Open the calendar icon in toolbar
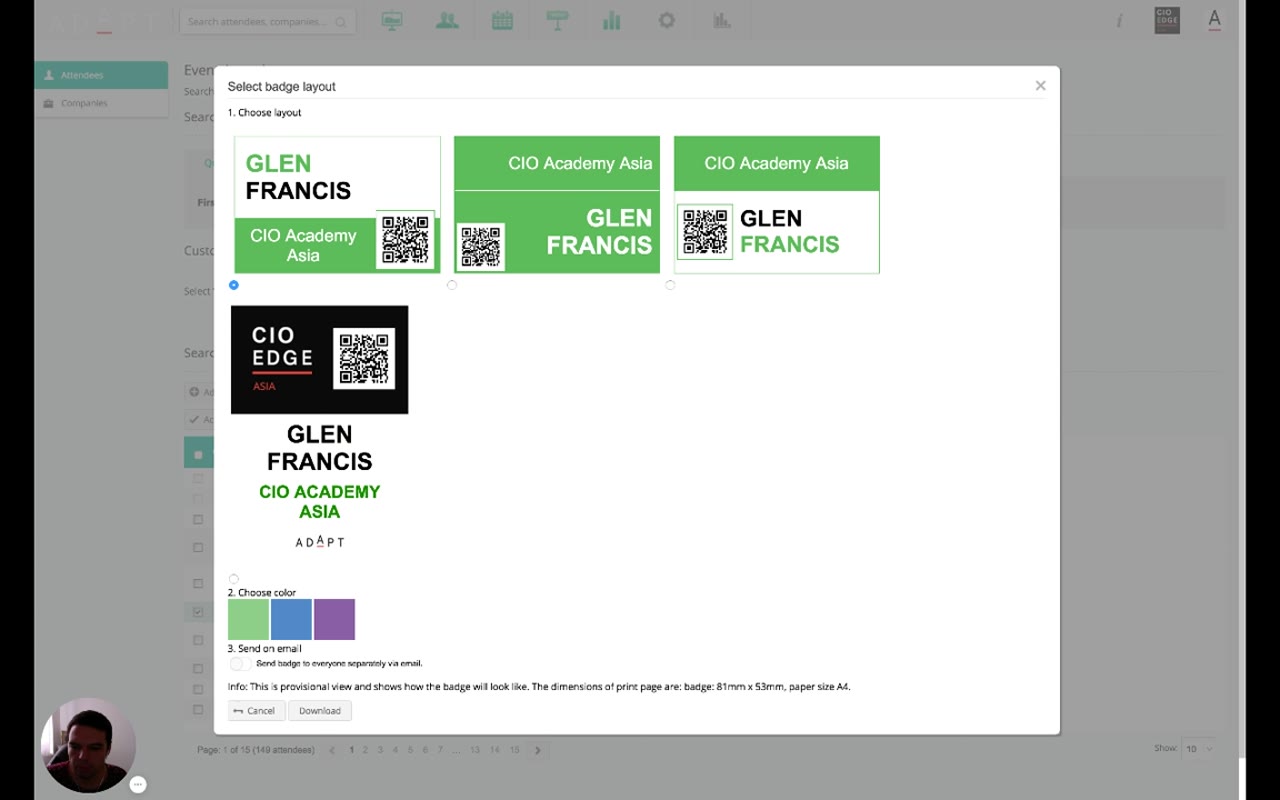1280x800 pixels. point(502,20)
